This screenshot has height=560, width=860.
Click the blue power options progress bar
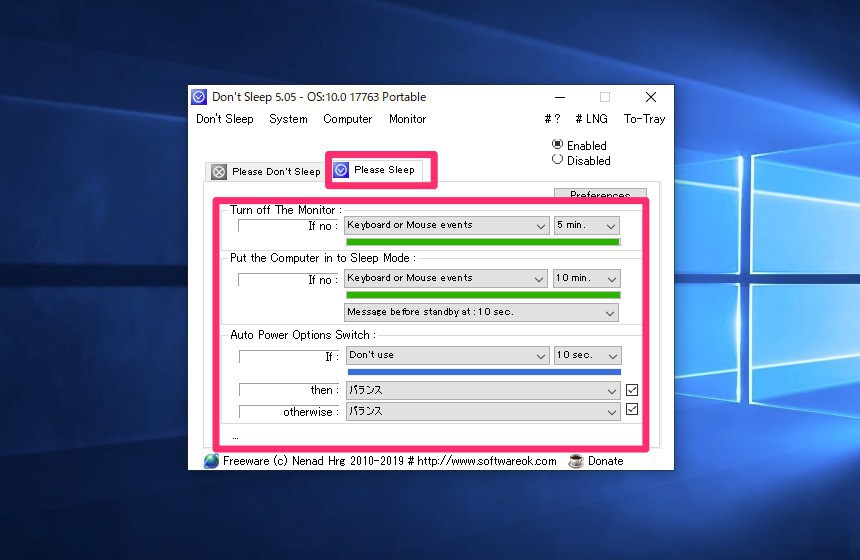click(x=484, y=372)
